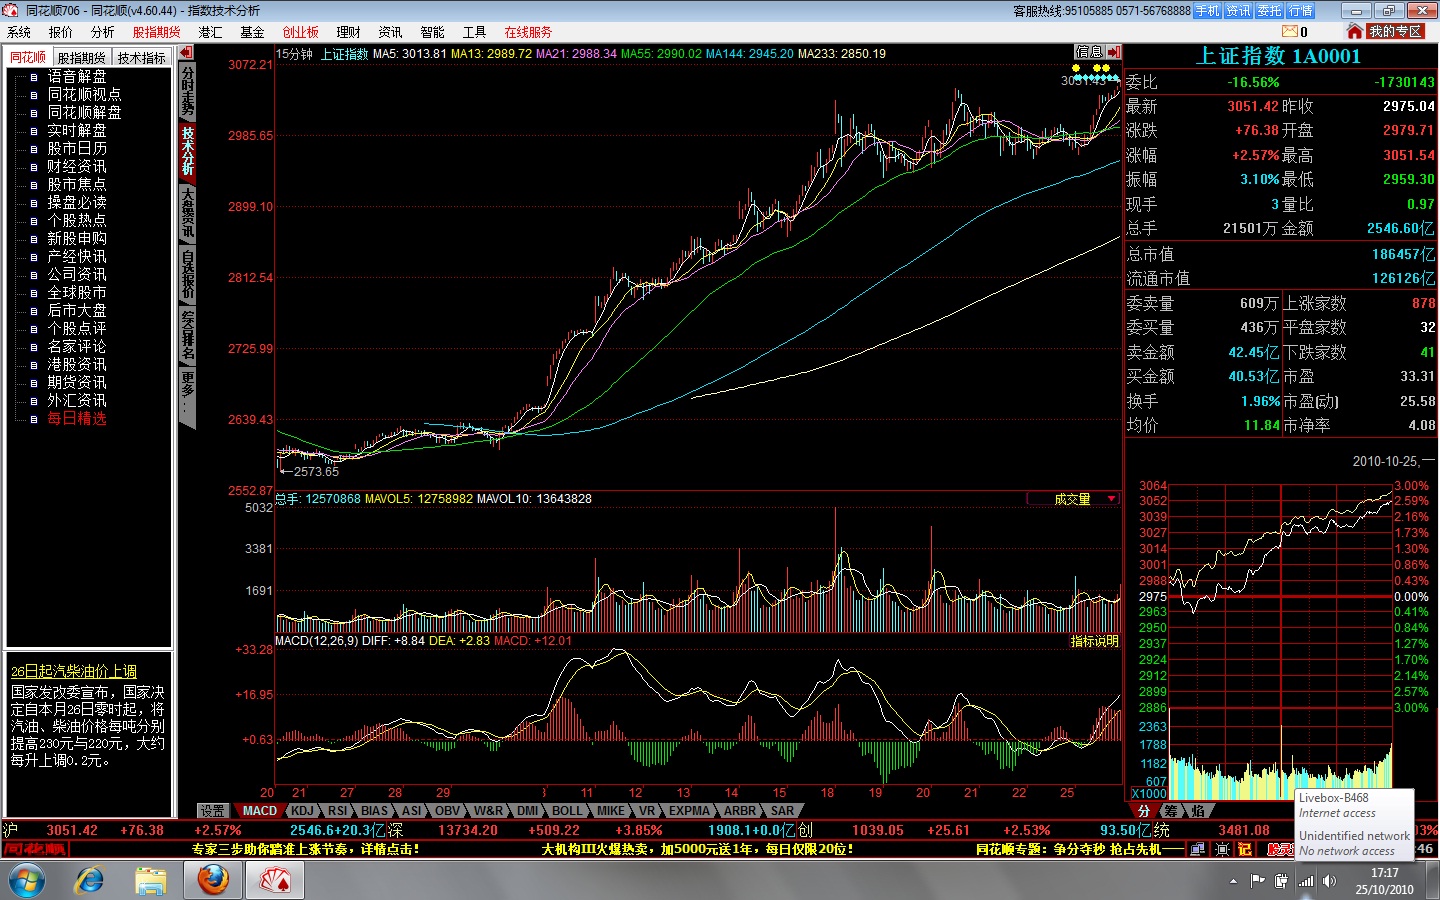Screen dimensions: 1440x900
Task: Switch indicator to the KDJ tab
Action: tap(302, 811)
